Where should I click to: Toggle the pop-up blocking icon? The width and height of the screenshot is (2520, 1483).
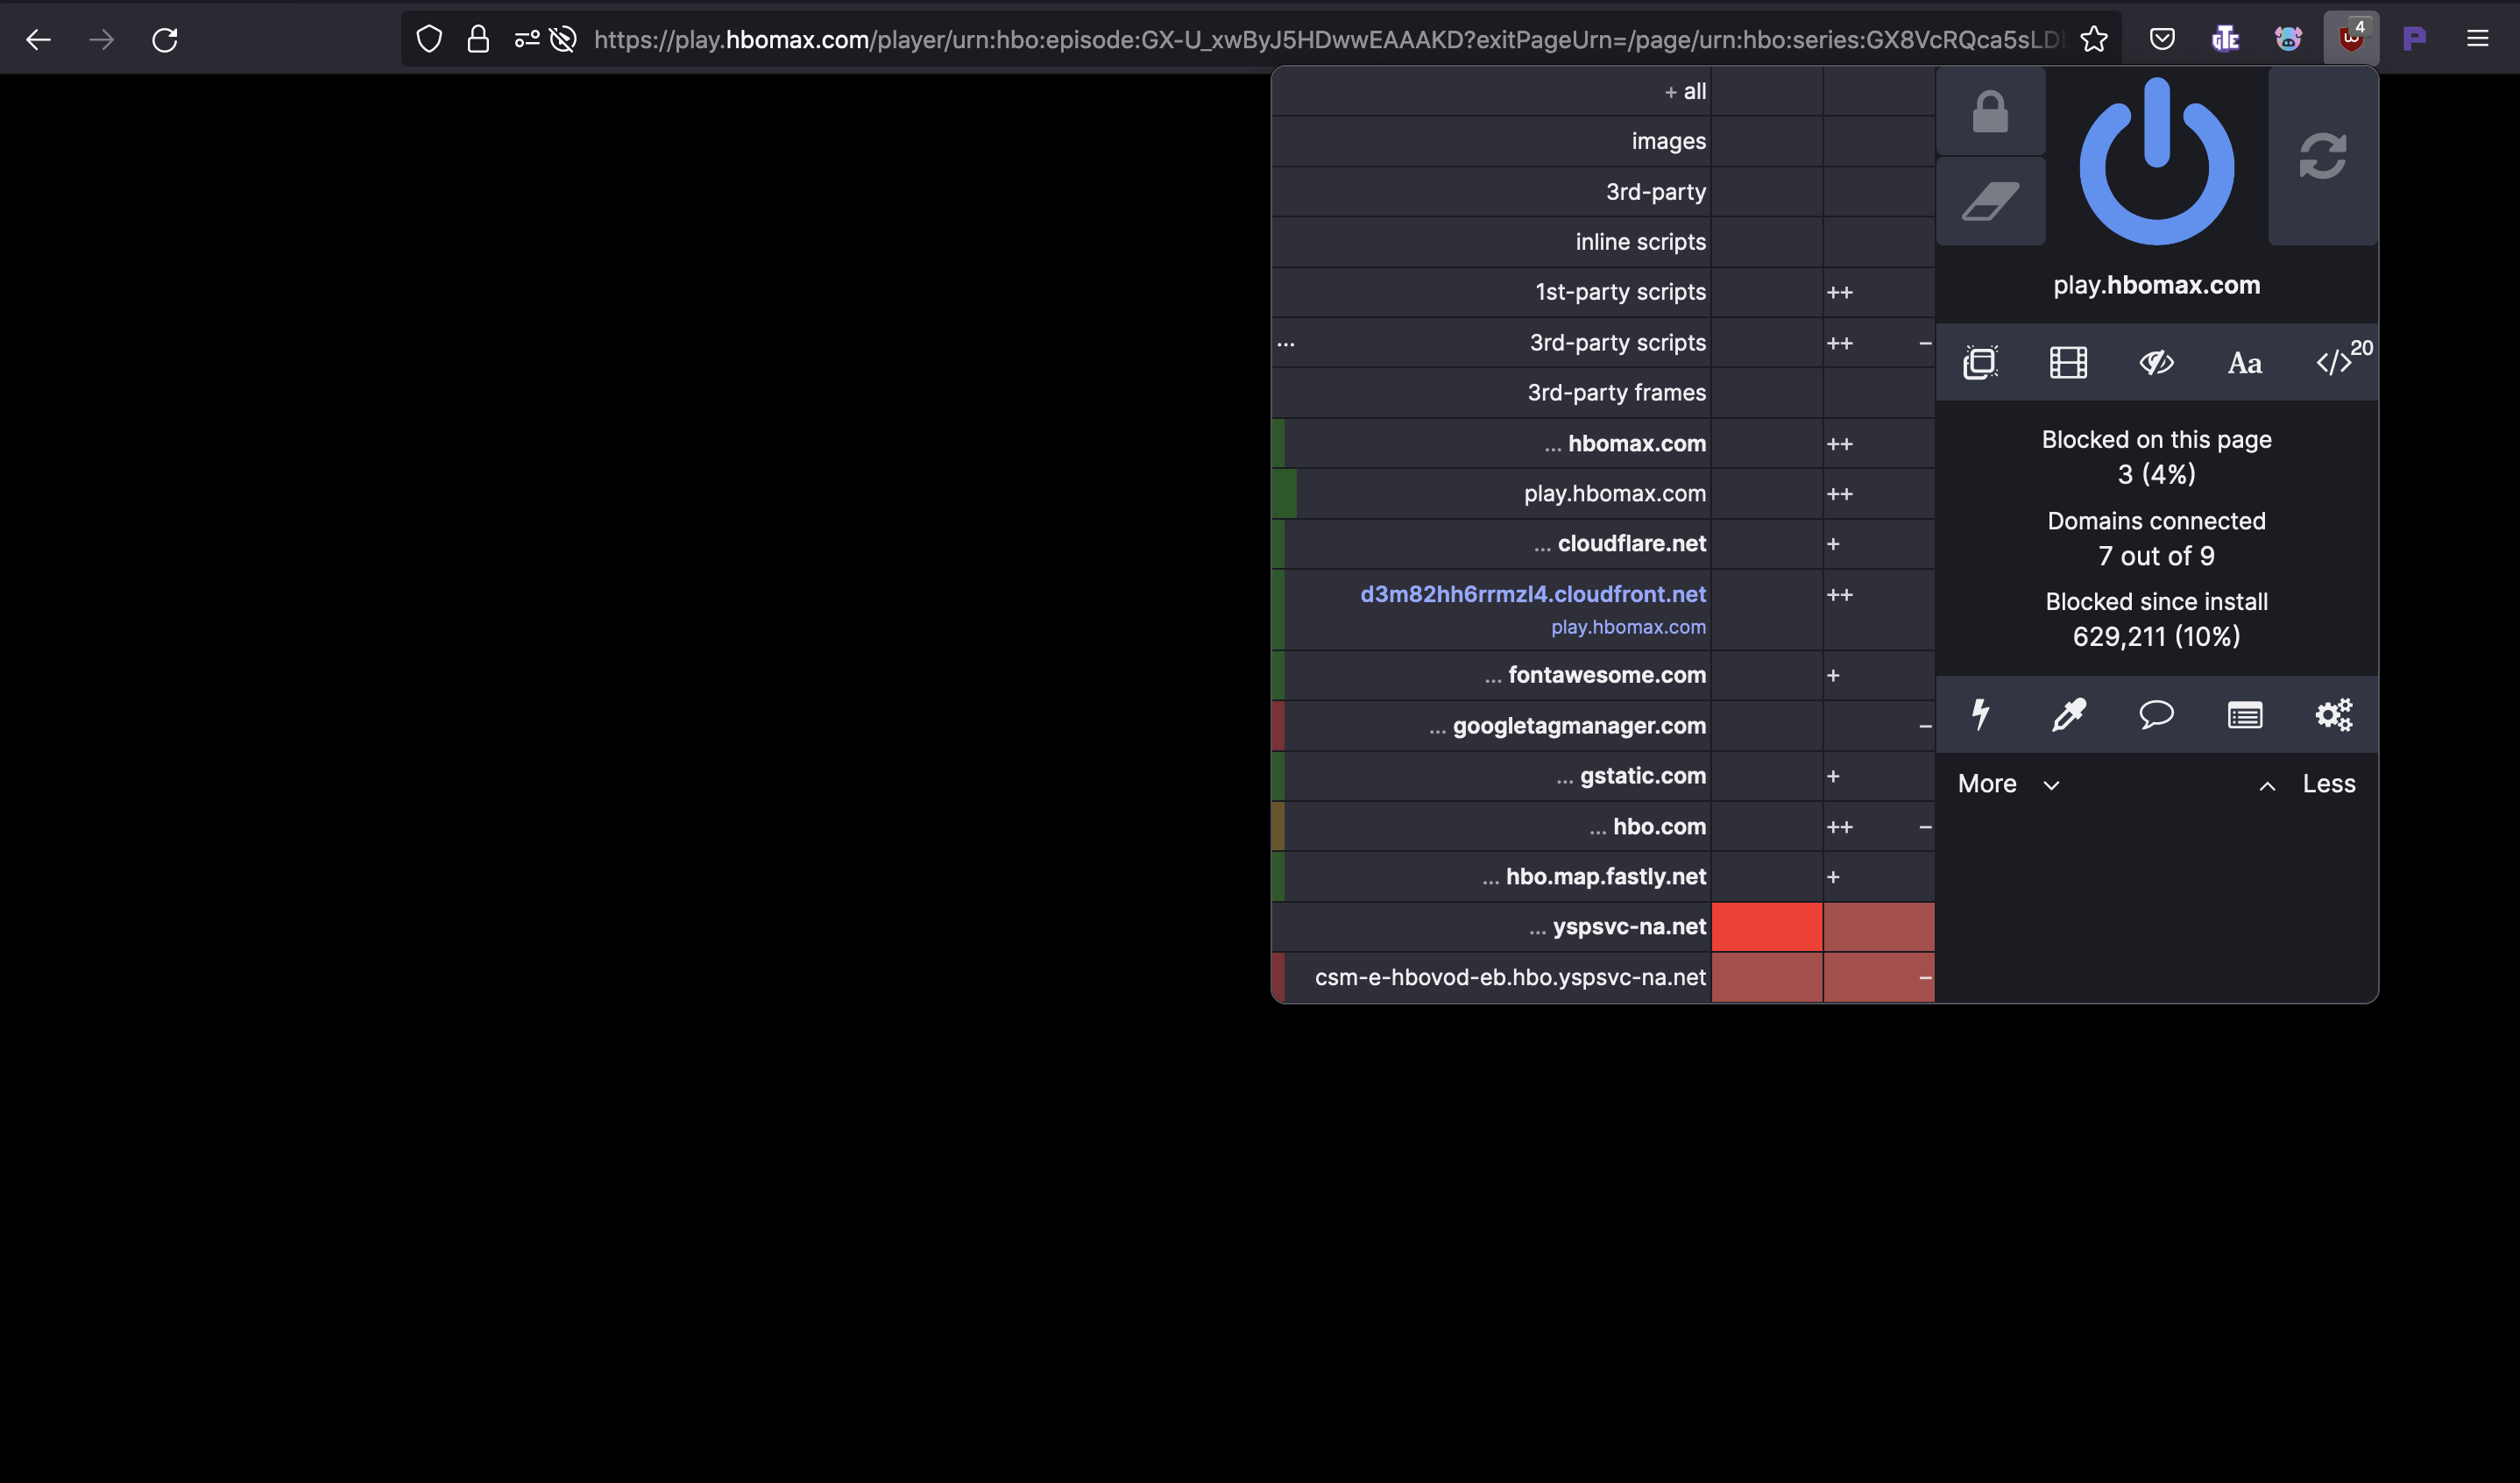(1981, 362)
